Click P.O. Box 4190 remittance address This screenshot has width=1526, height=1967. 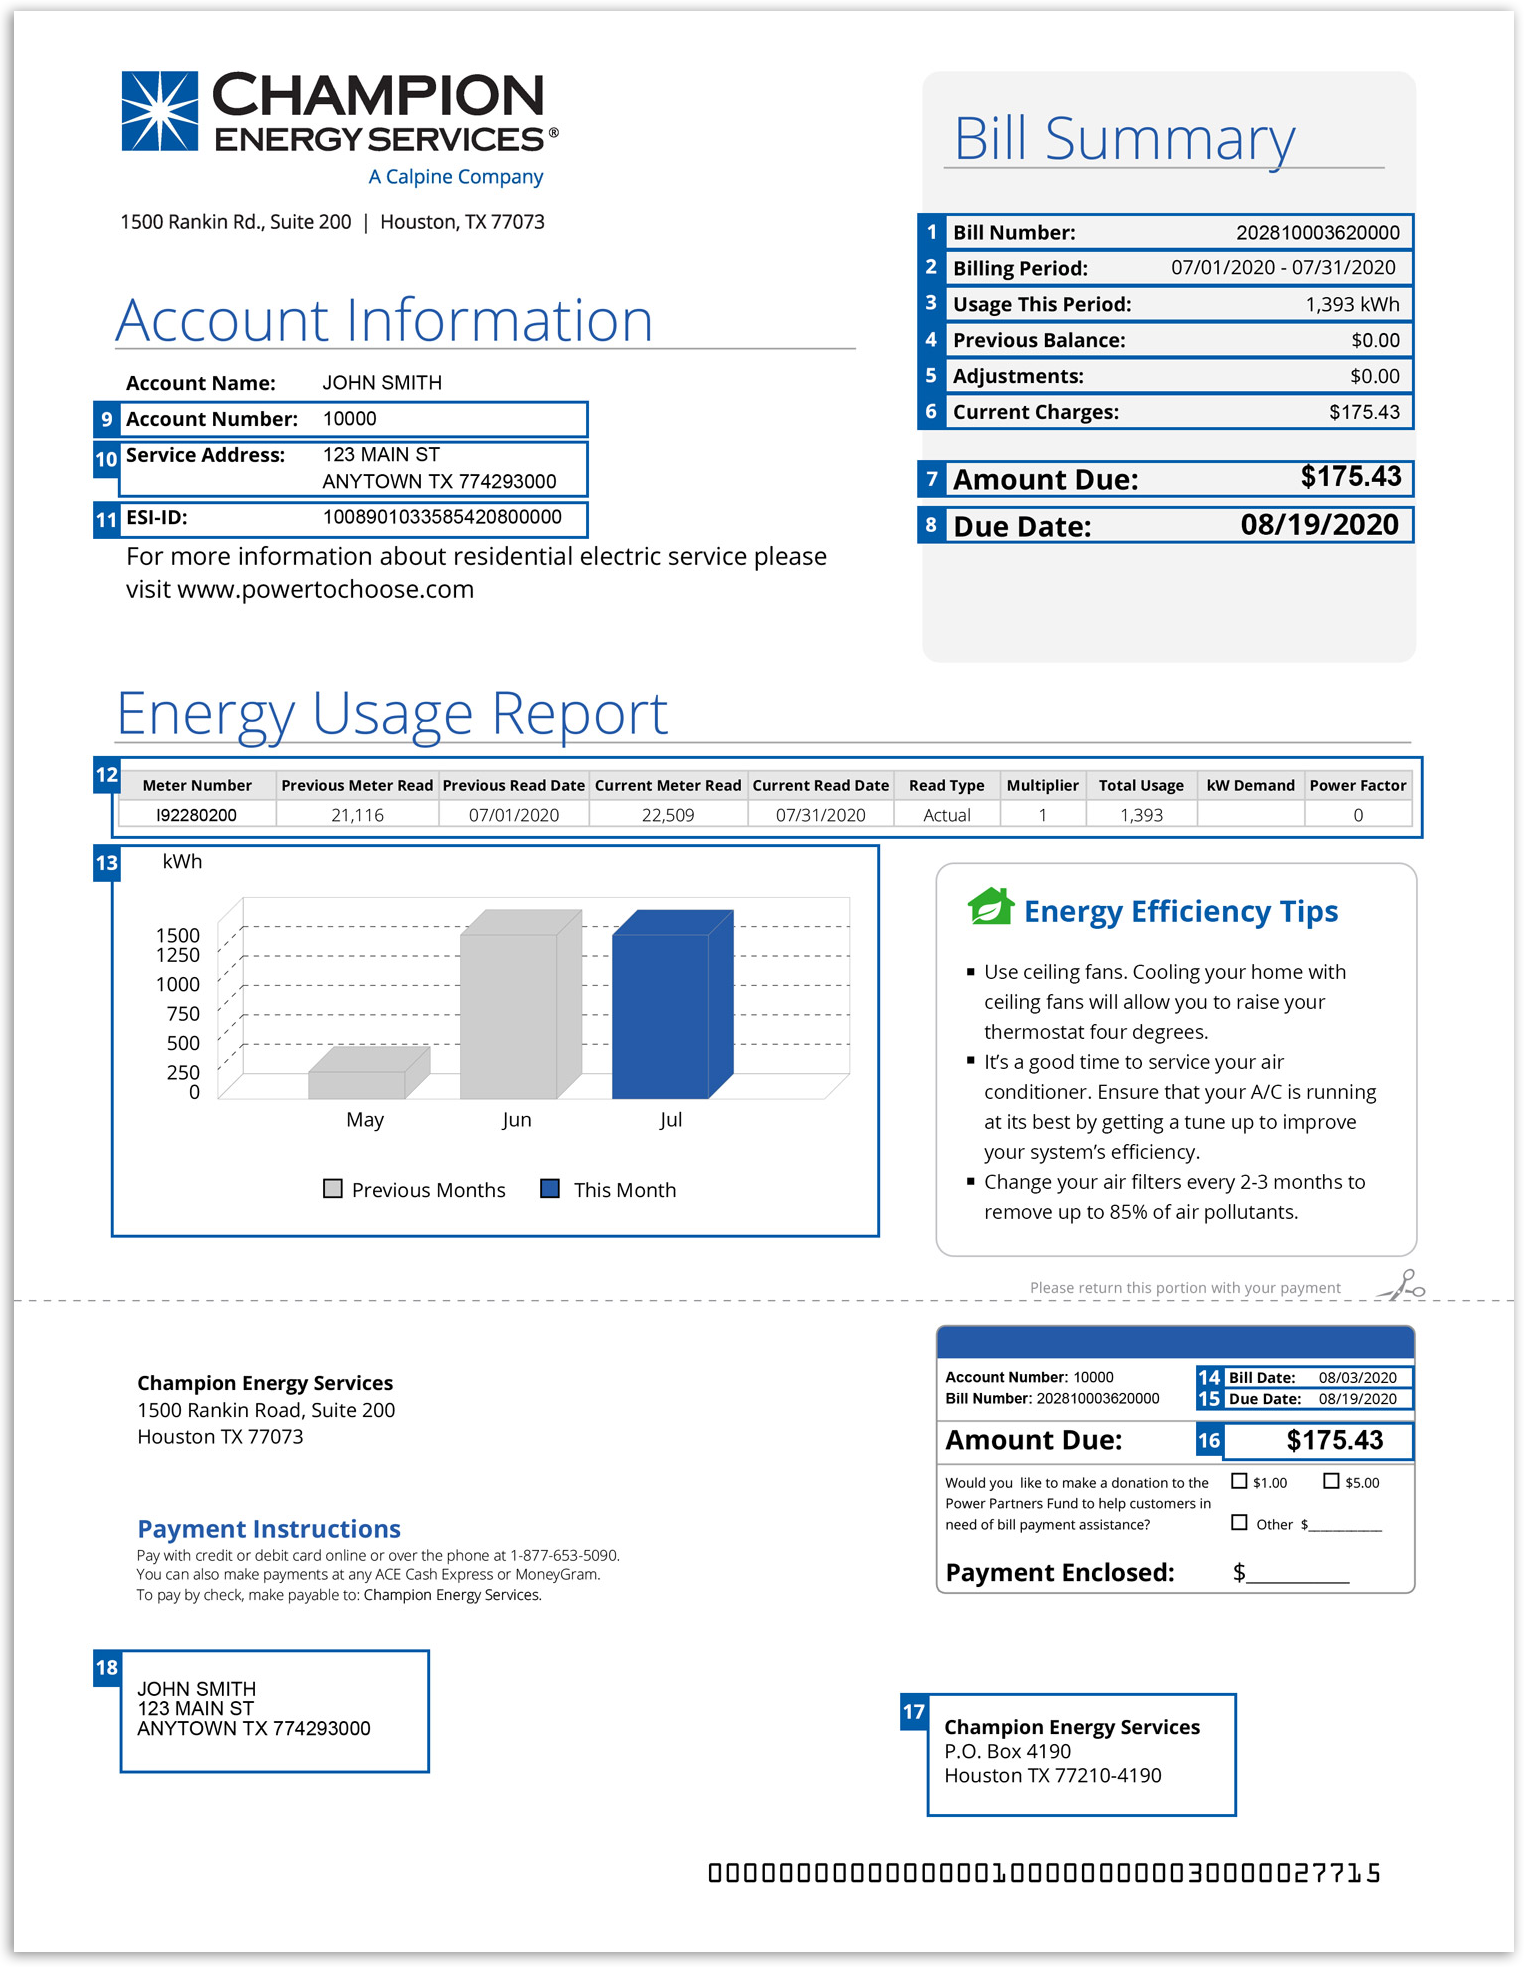click(x=1007, y=1751)
